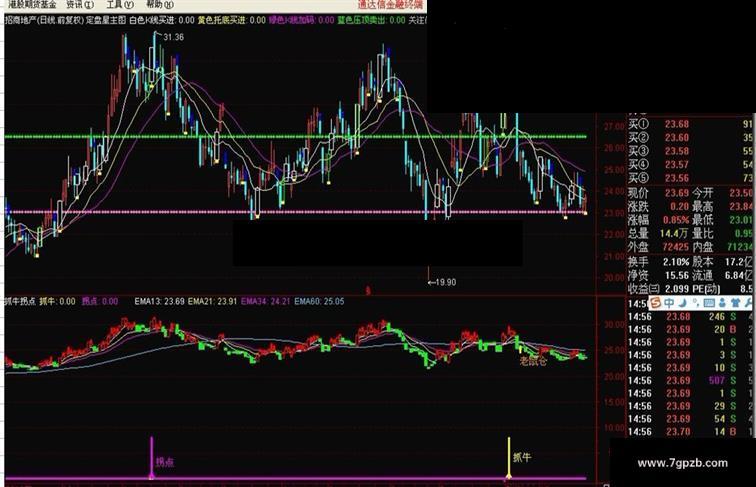
Task: Click the 抓牛拐点 sub-indicator name
Action: 20,301
